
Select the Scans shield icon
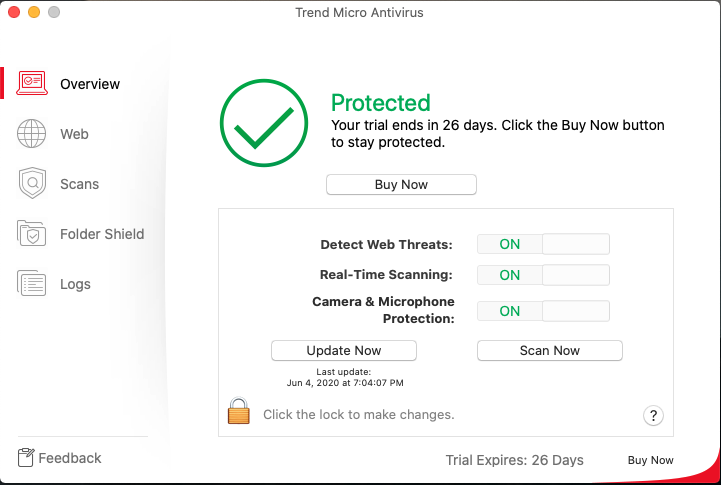point(32,184)
